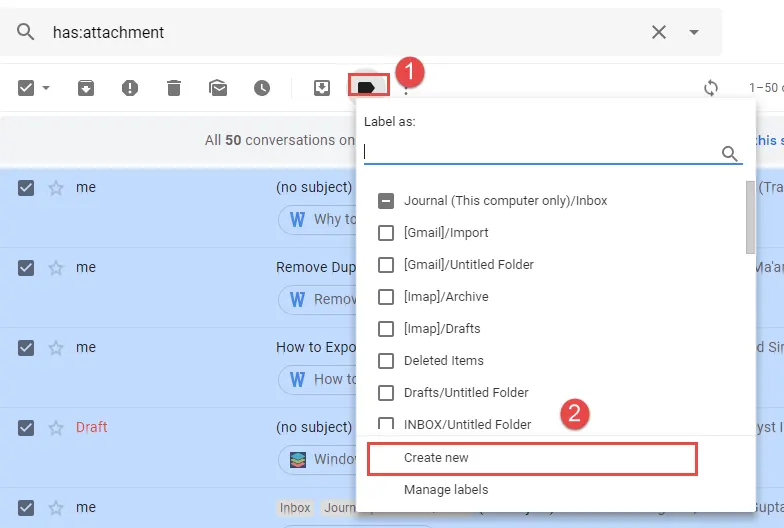Open the Why to Word attachment chip
The image size is (784, 528).
click(x=317, y=219)
